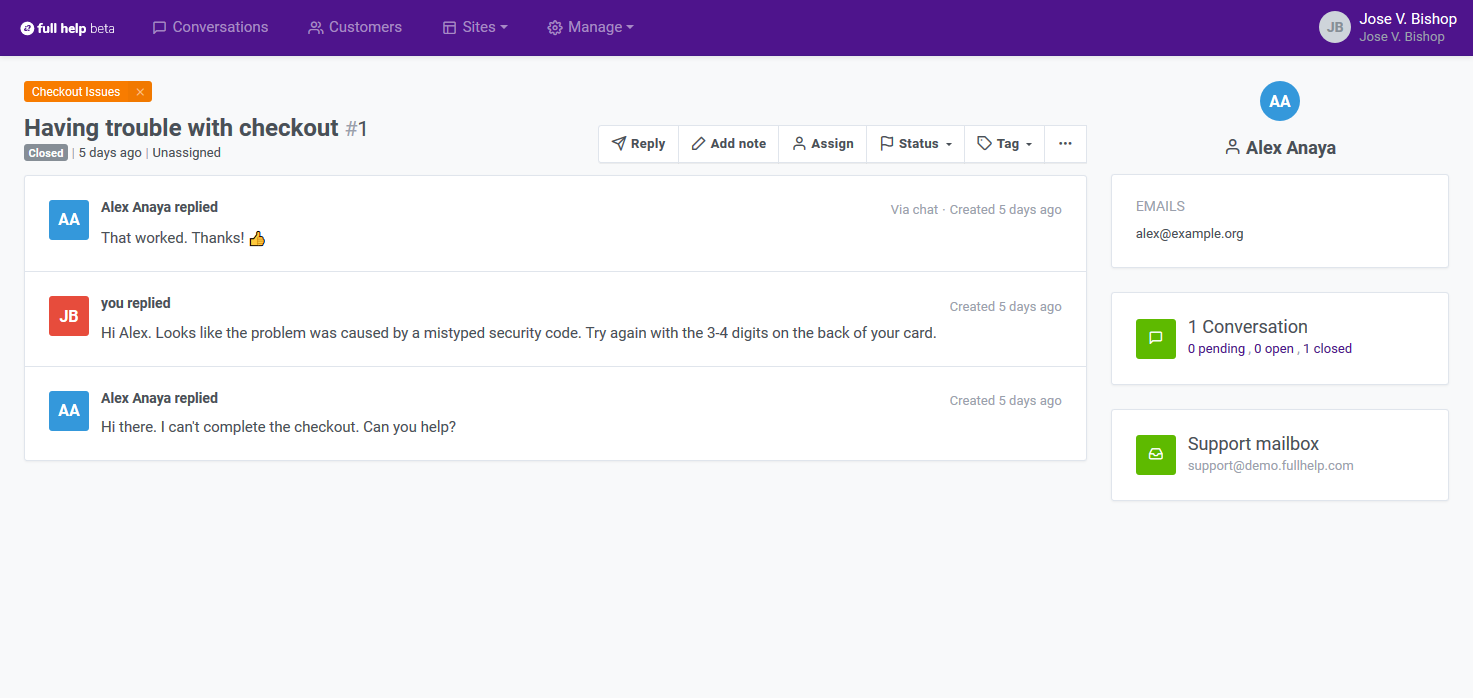Screen dimensions: 1473x698
Task: Reply to the conversation
Action: tap(639, 144)
